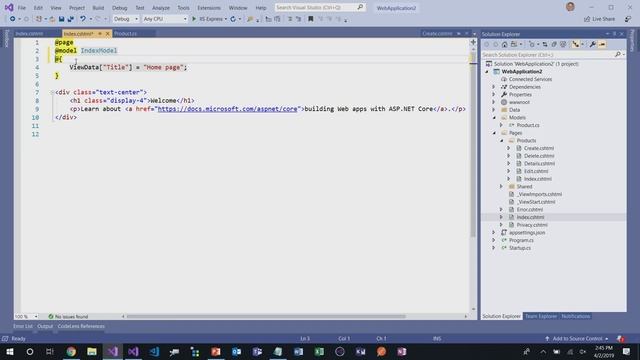
Task: Open the Extensions menu
Action: click(209, 8)
